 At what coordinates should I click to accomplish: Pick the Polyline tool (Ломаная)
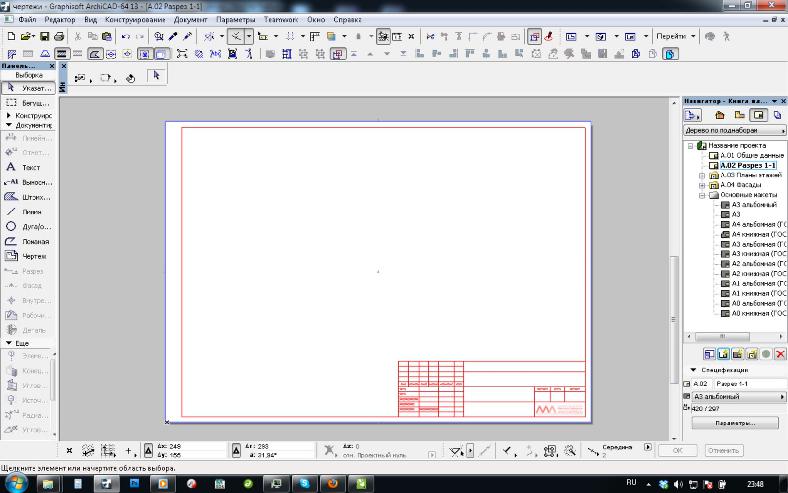click(x=24, y=242)
